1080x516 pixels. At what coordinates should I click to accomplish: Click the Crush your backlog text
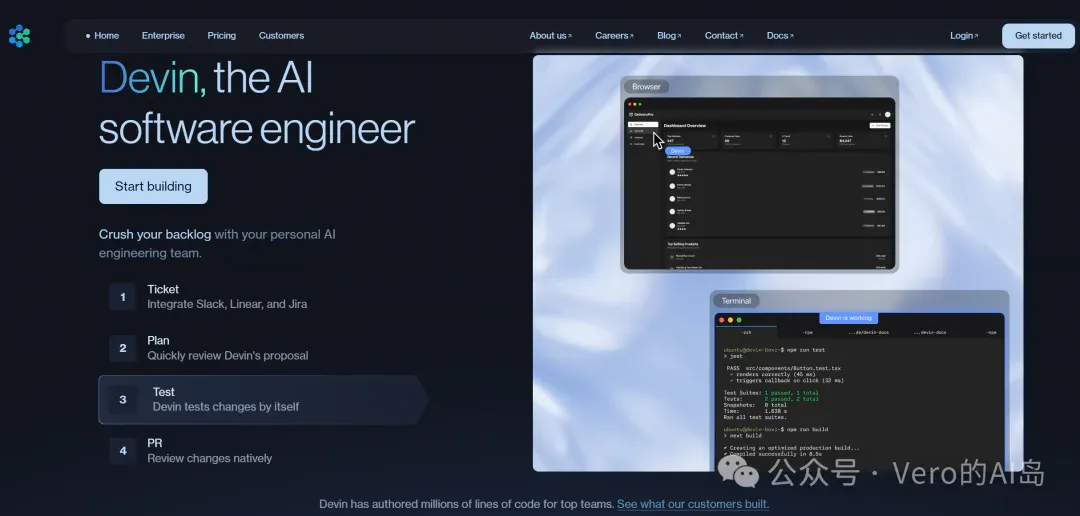click(x=155, y=234)
